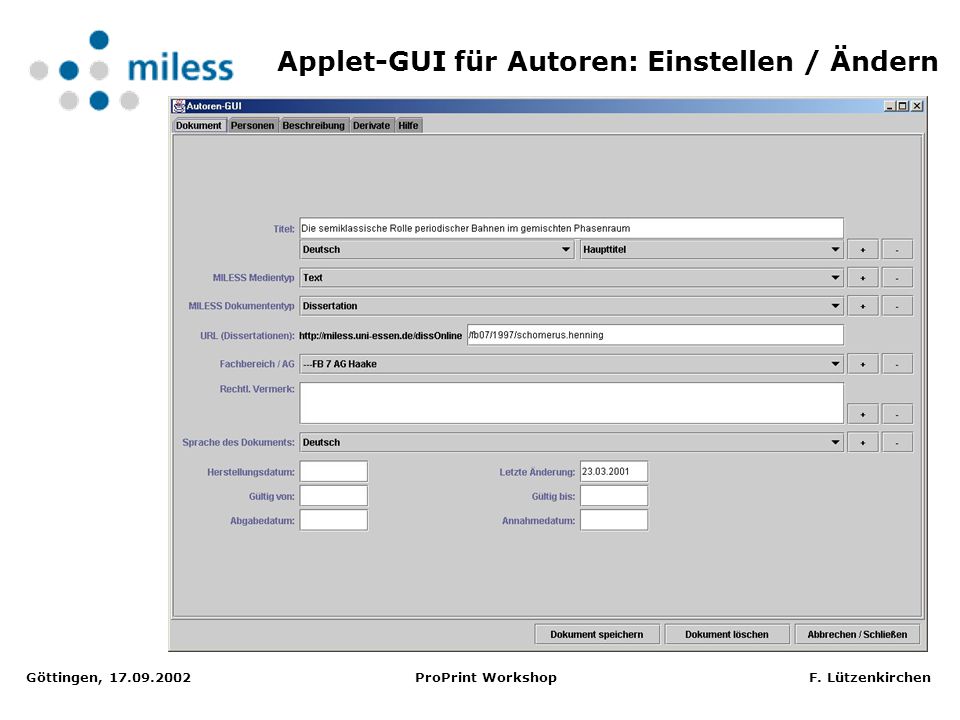
Task: Click the Autoren-GUI window title icon
Action: click(x=179, y=107)
